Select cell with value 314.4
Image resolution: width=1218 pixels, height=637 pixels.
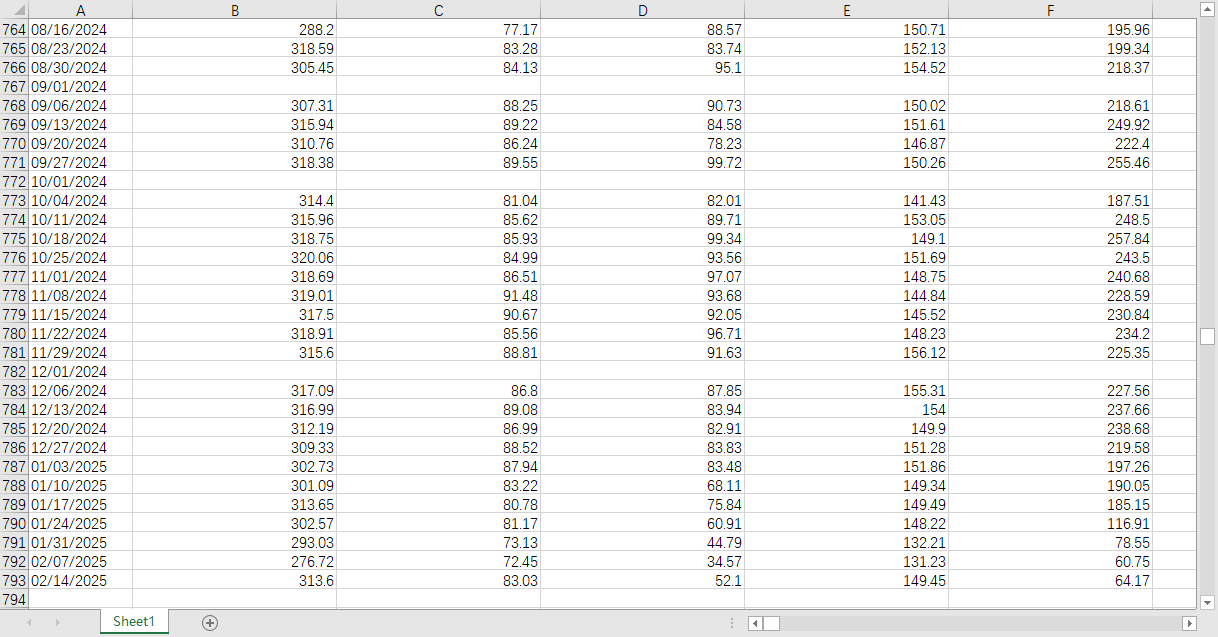pyautogui.click(x=234, y=201)
